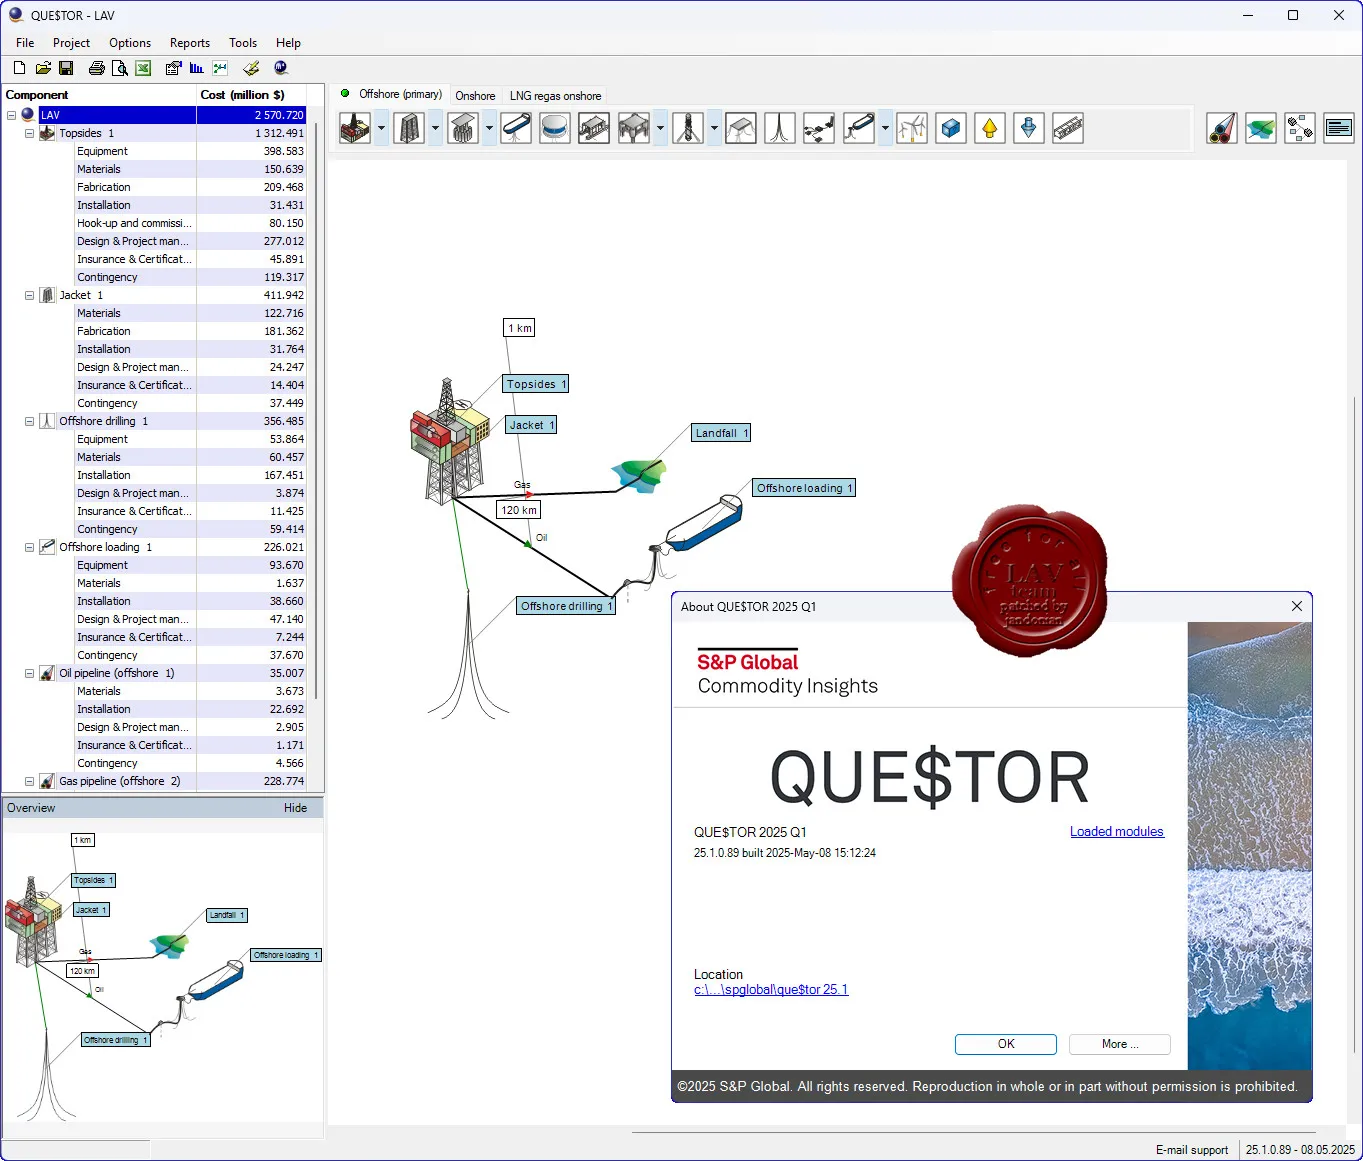Click the green schematic diagram toolbar icon

[x=220, y=68]
